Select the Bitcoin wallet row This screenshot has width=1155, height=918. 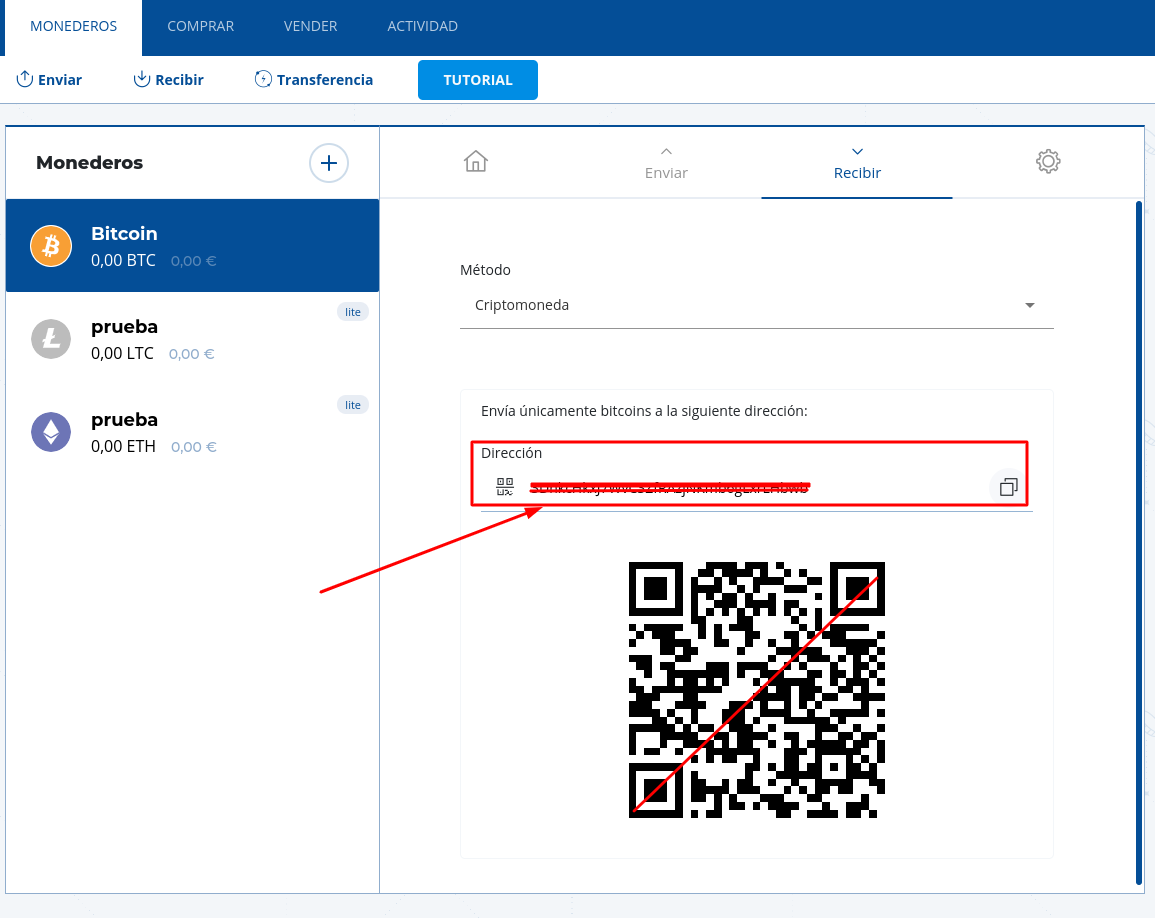[x=192, y=245]
